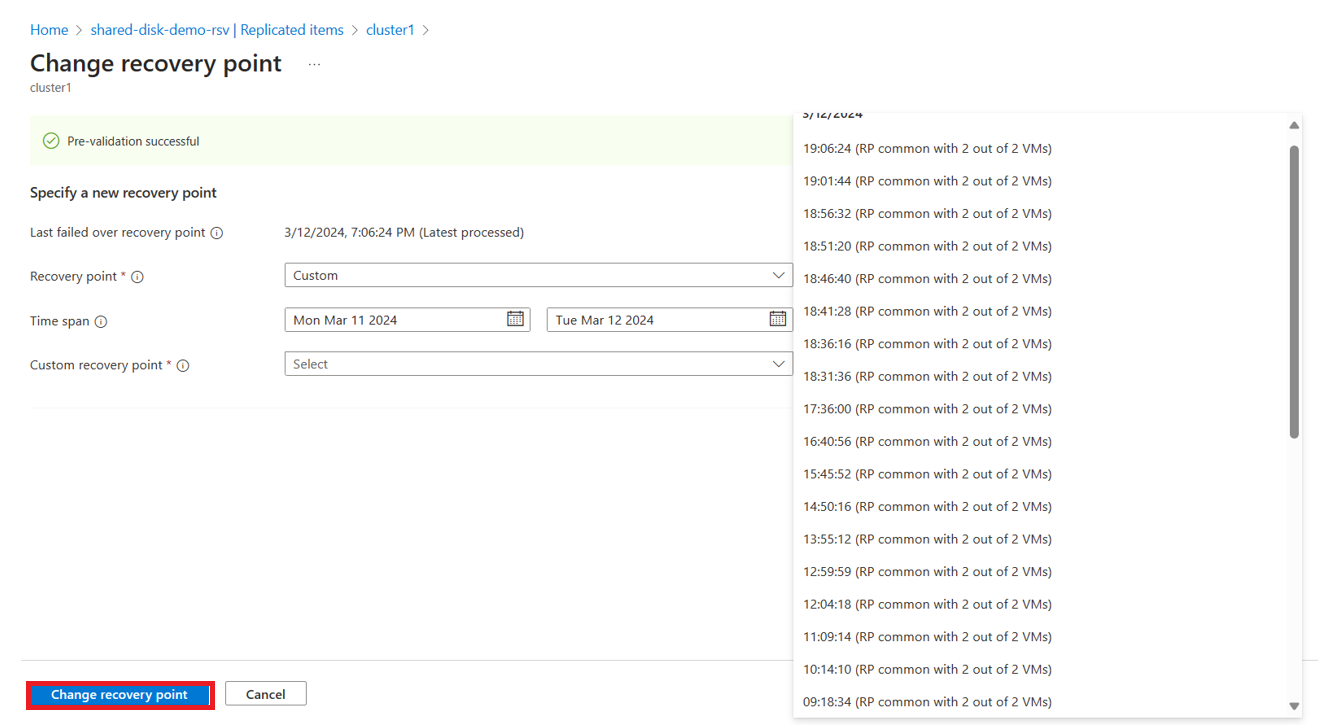Click the Custom recovery point info icon

point(182,365)
